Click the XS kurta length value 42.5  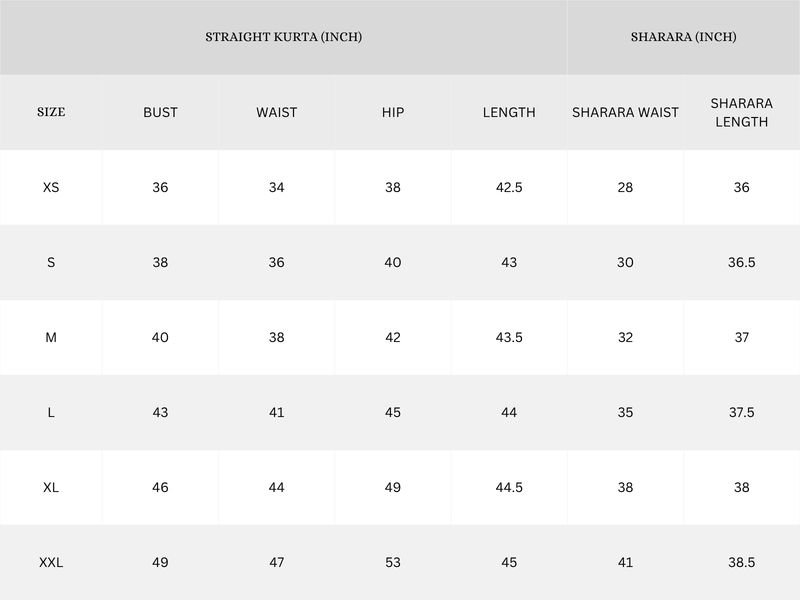[x=509, y=187]
